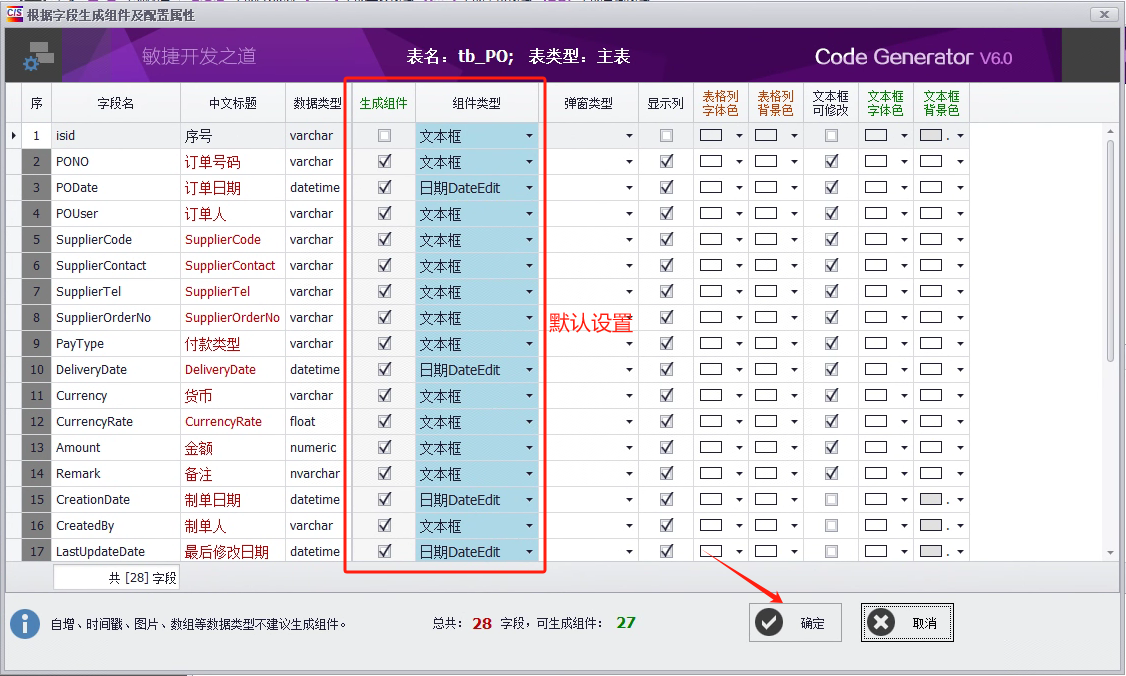The width and height of the screenshot is (1126, 676).
Task: Toggle 显示列 checkbox for SupplierCode row
Action: pos(666,239)
